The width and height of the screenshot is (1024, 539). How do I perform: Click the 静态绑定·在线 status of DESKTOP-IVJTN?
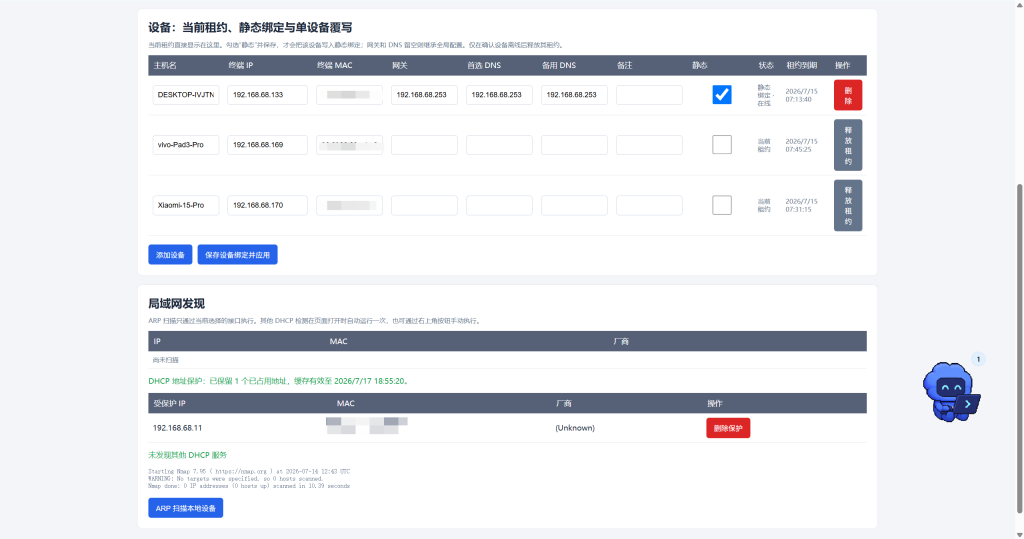[764, 95]
